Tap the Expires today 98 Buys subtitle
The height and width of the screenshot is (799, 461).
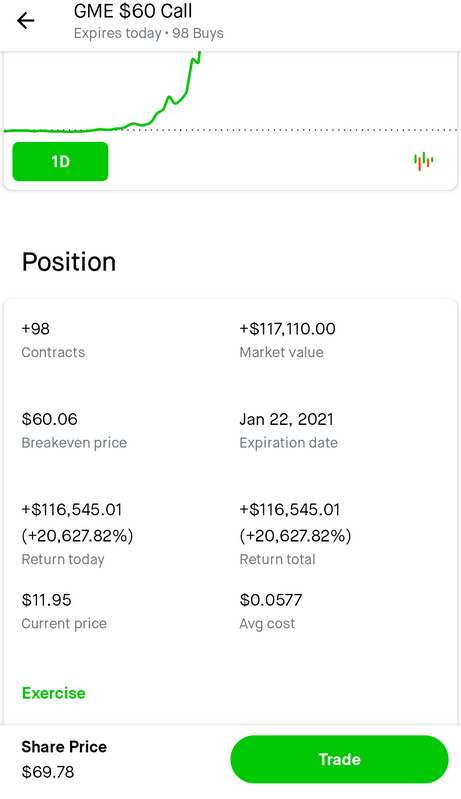point(149,33)
